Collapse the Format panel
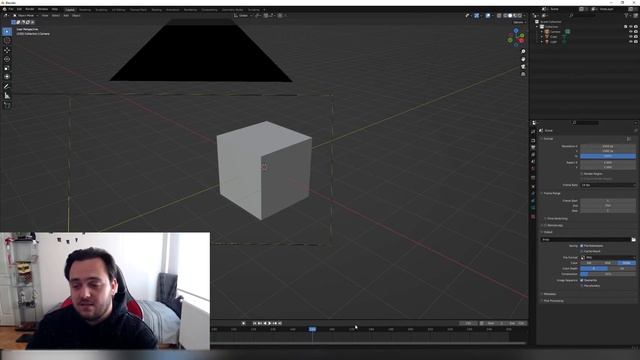Screen dimensions: 640x360 [548, 139]
